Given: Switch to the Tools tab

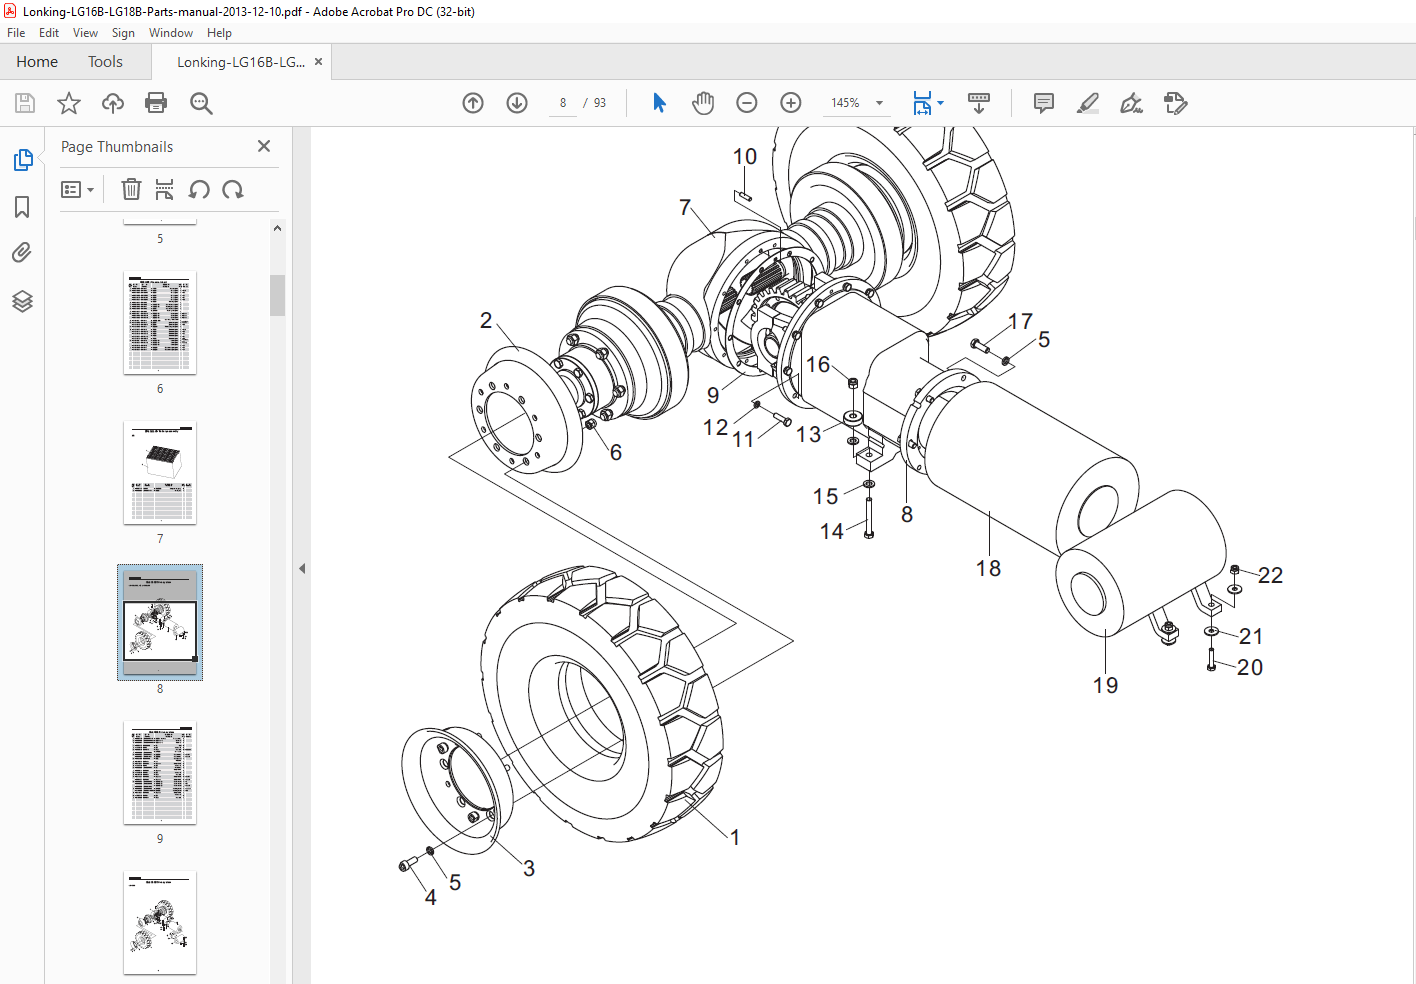Looking at the screenshot, I should point(105,62).
